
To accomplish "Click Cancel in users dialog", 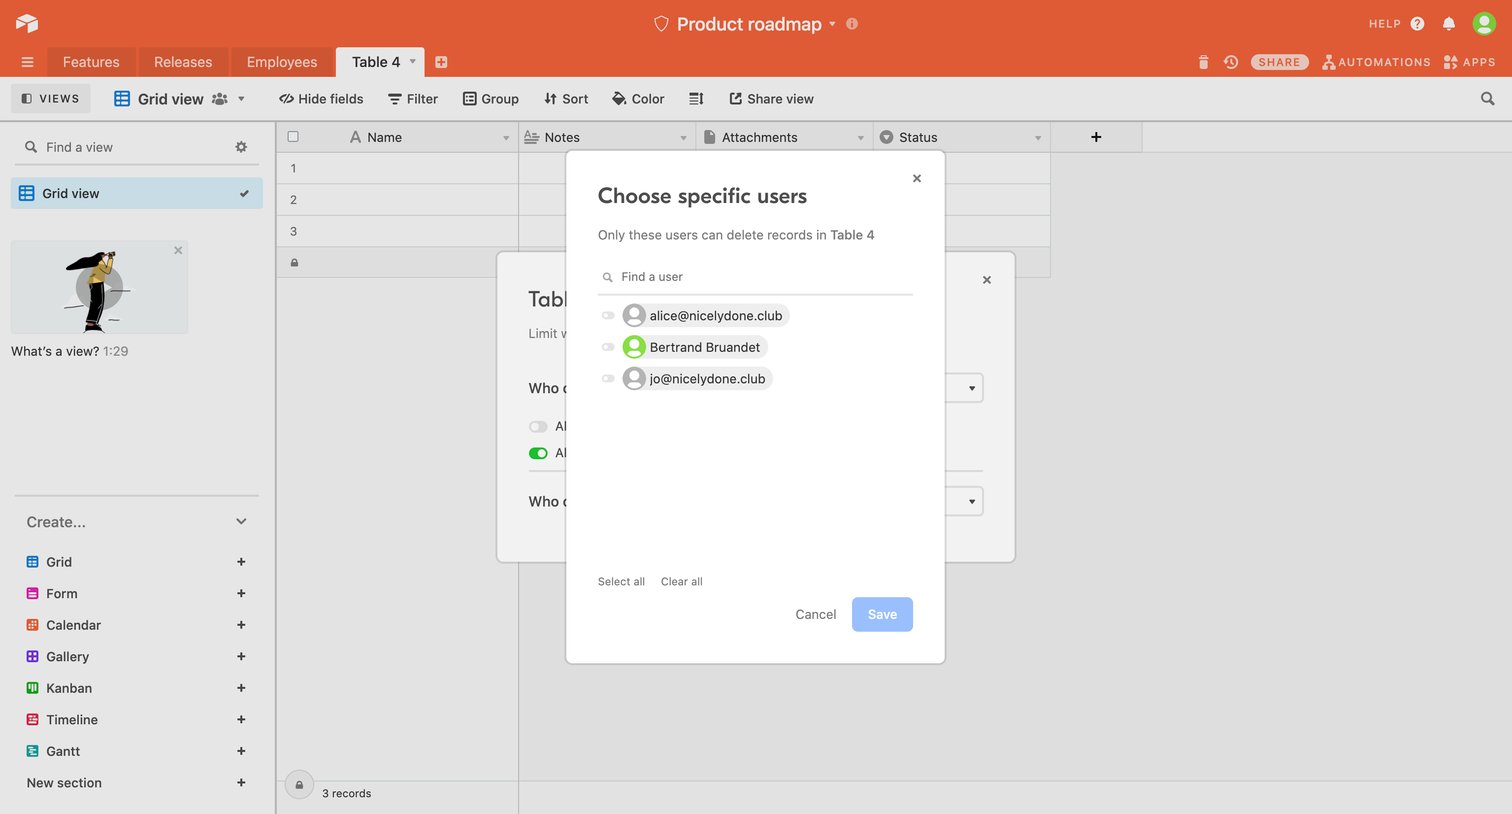I will (x=816, y=614).
